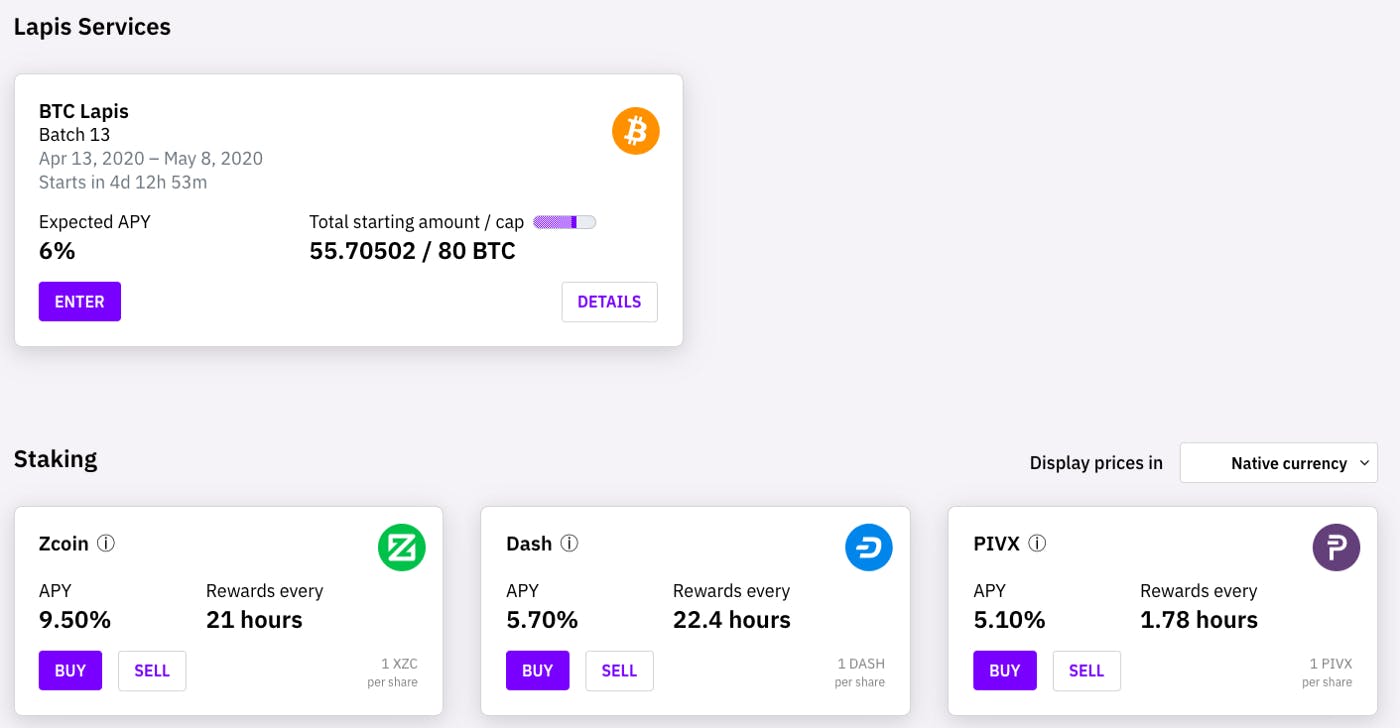
Task: View BTC Lapis details
Action: (x=609, y=302)
